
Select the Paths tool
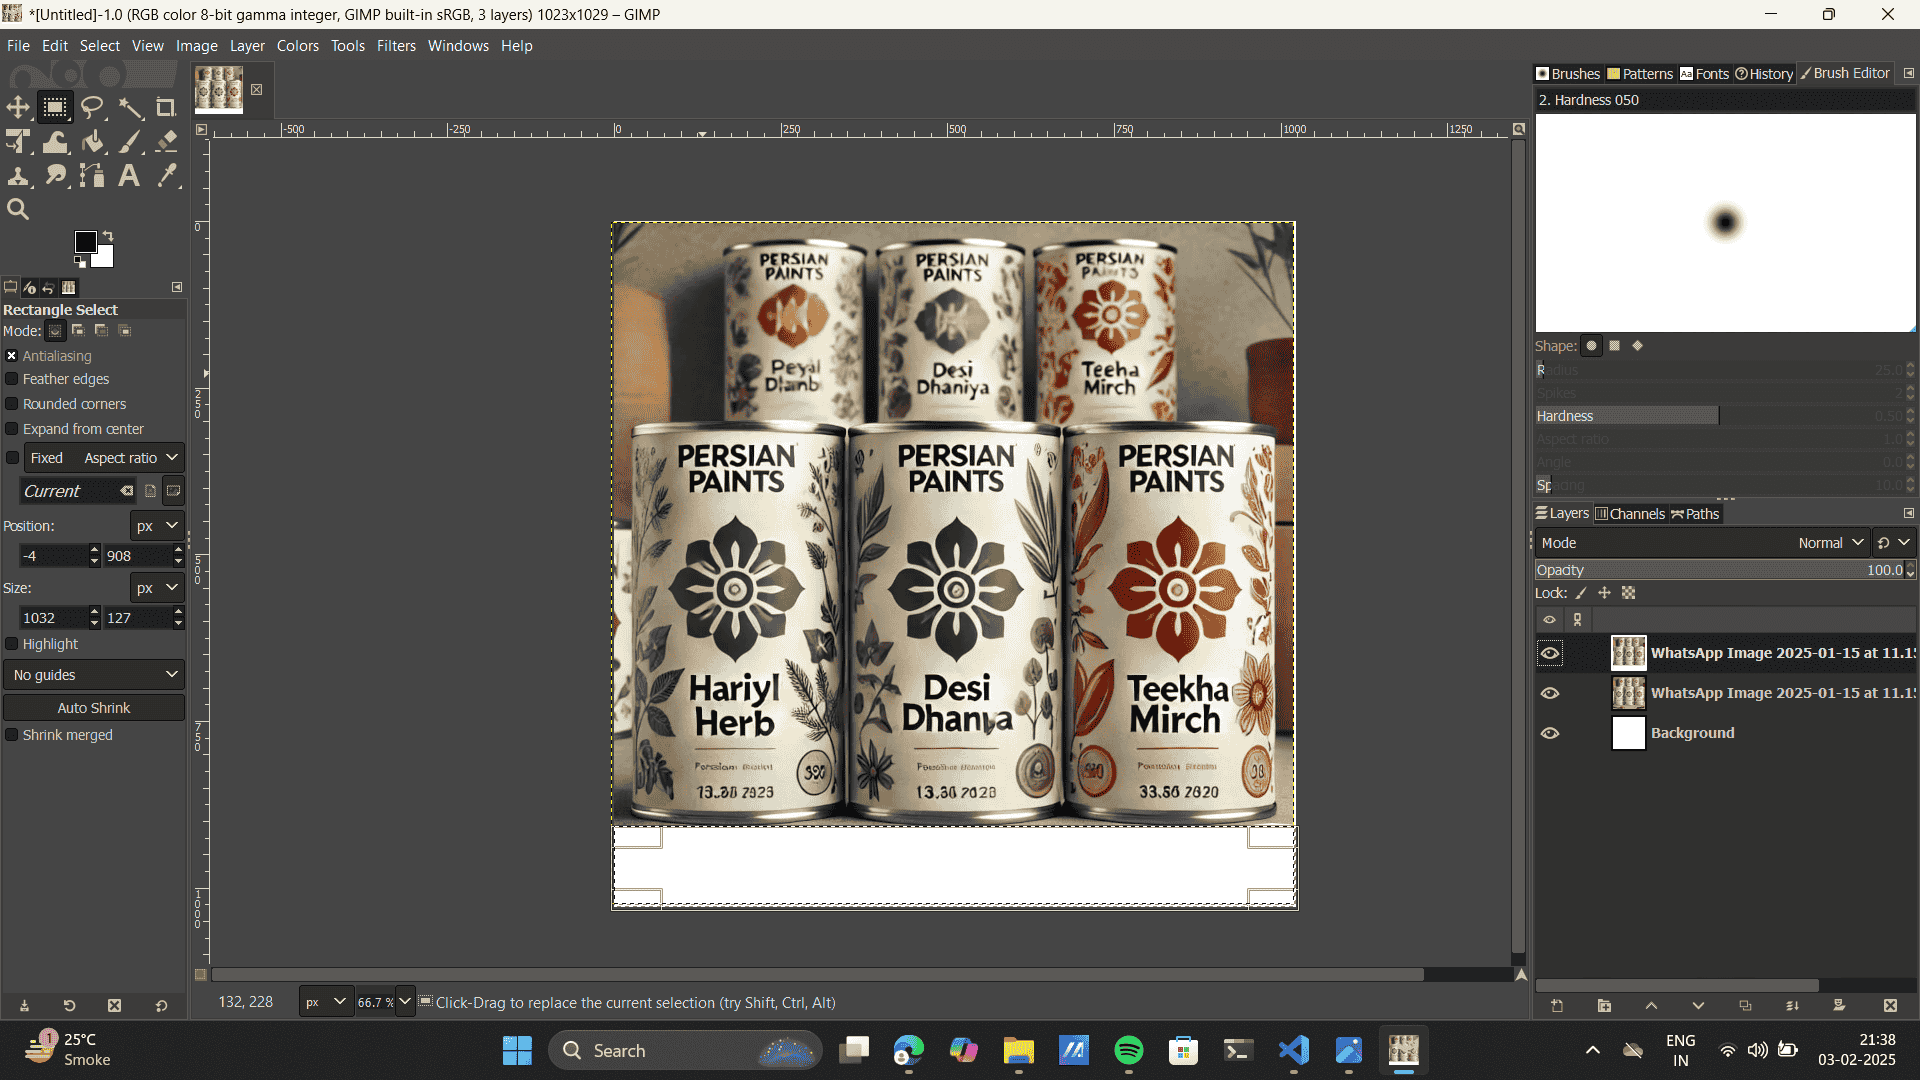pos(93,176)
